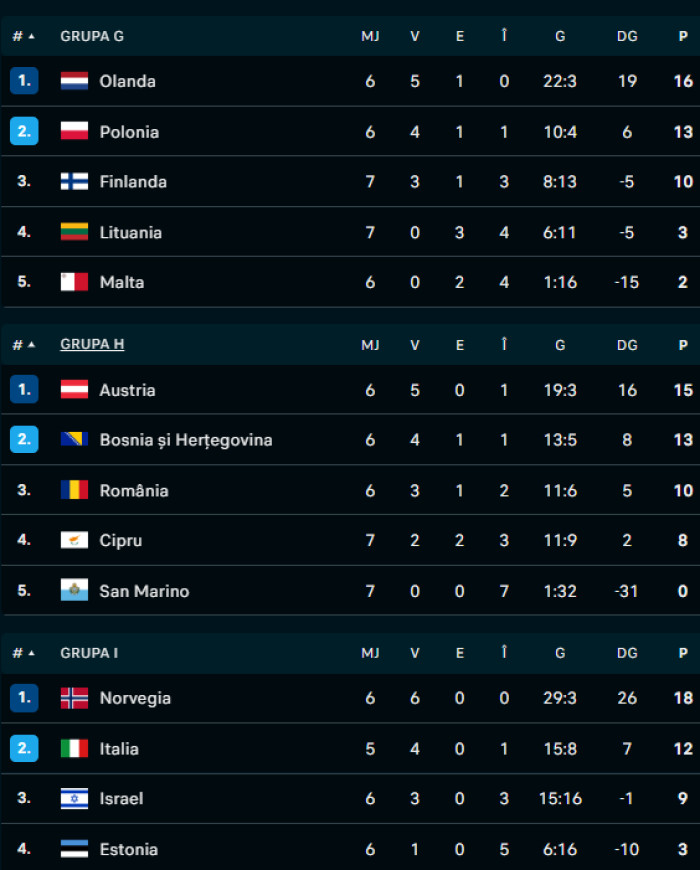Click the position 2 badge for Polonia
This screenshot has width=700, height=870.
coord(24,131)
